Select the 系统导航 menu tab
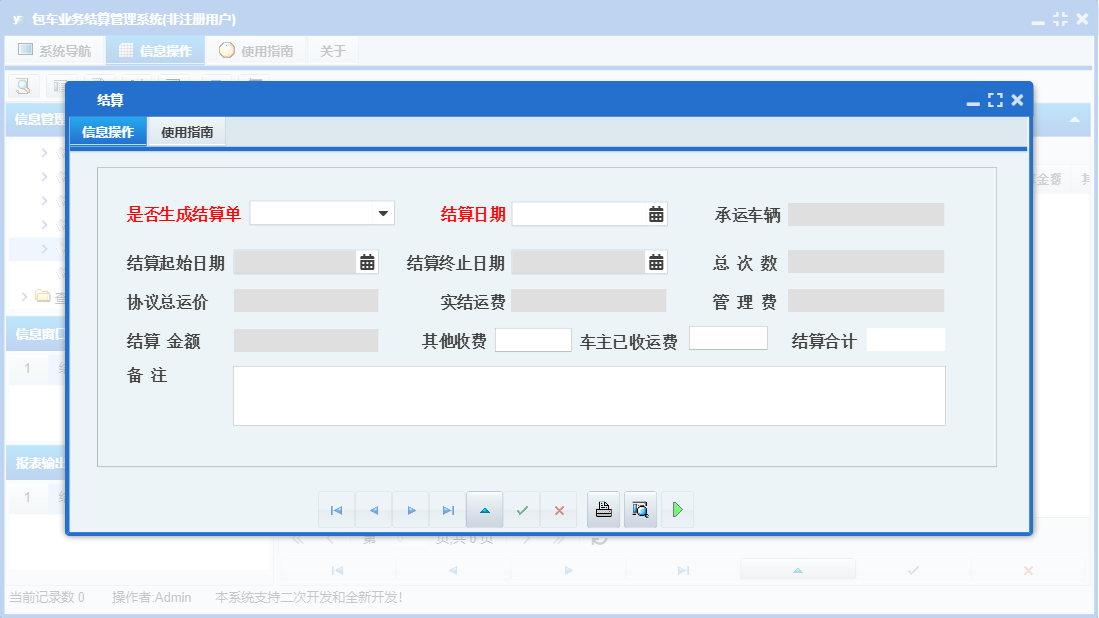Image resolution: width=1099 pixels, height=618 pixels. pos(55,49)
